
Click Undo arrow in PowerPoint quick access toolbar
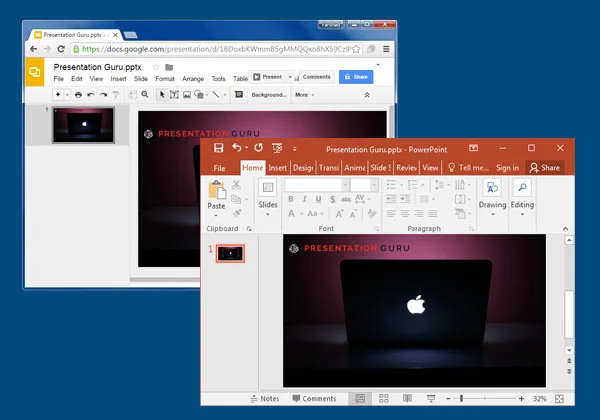[237, 148]
